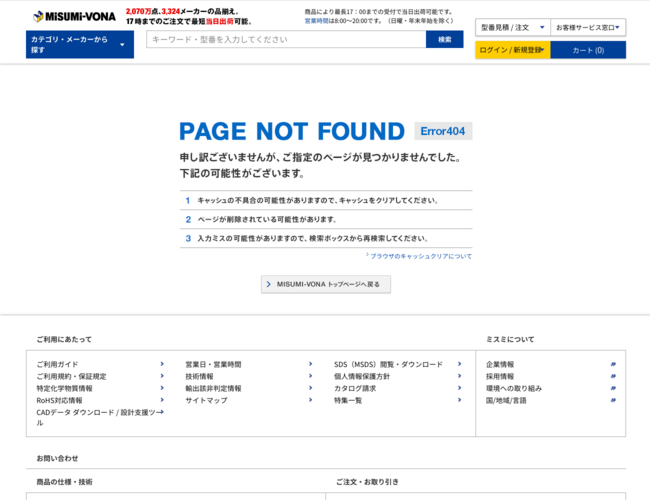Click the 営業時間 link in header
The height and width of the screenshot is (500, 650).
point(316,21)
